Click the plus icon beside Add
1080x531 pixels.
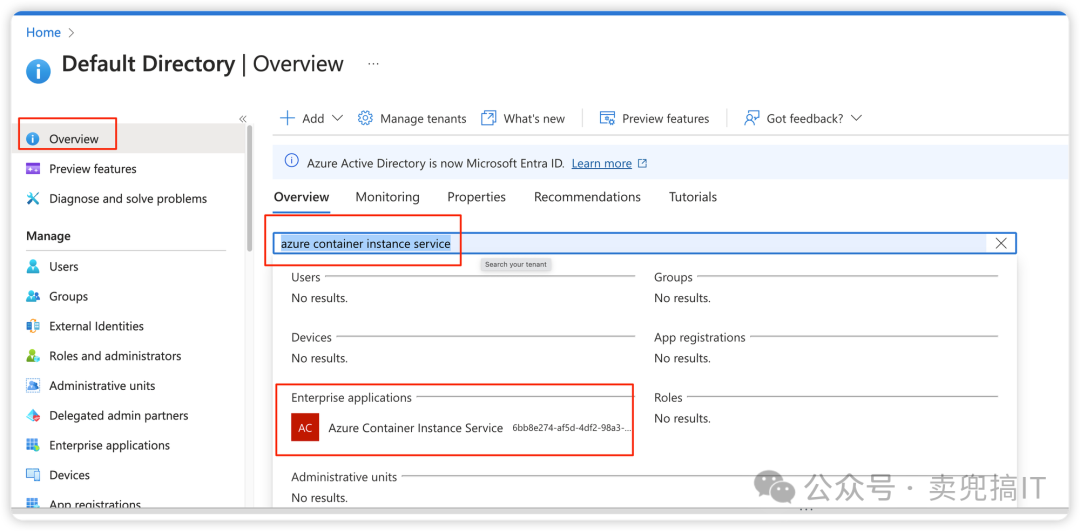(x=287, y=118)
